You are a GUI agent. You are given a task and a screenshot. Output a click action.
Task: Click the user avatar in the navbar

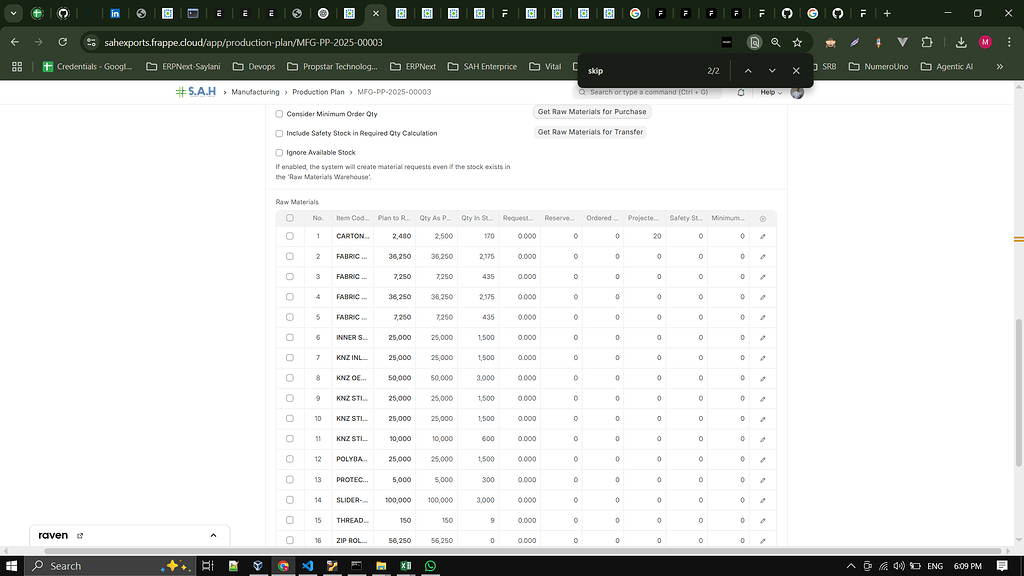[x=796, y=91]
